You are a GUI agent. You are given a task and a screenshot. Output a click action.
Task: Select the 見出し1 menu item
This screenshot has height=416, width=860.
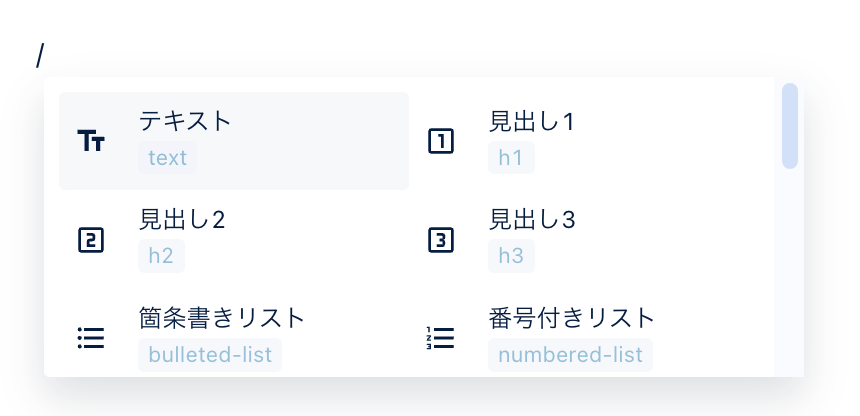click(584, 141)
